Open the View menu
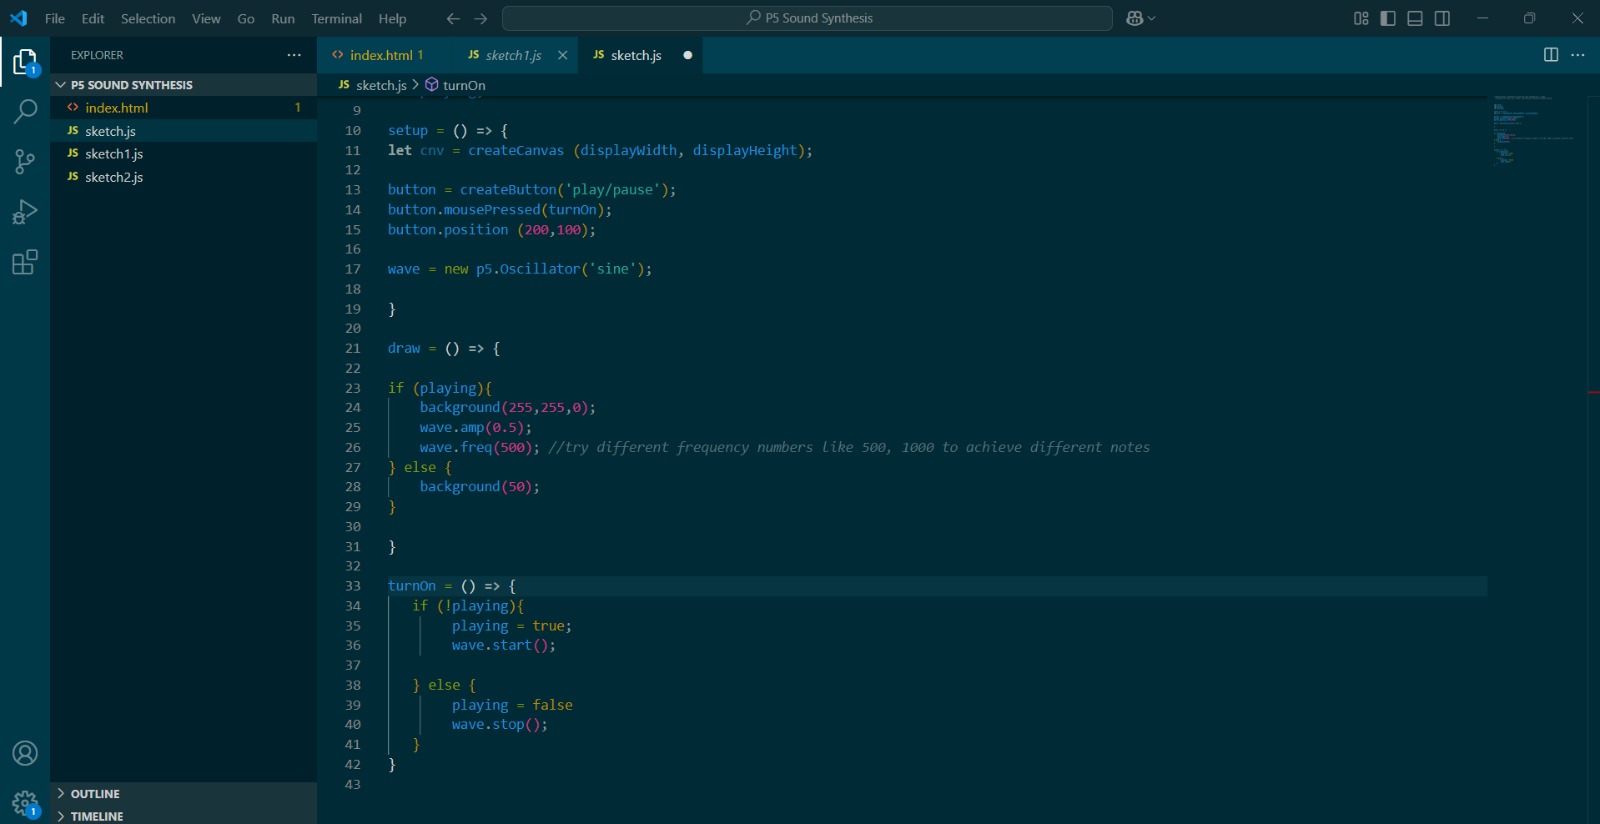 [x=206, y=18]
